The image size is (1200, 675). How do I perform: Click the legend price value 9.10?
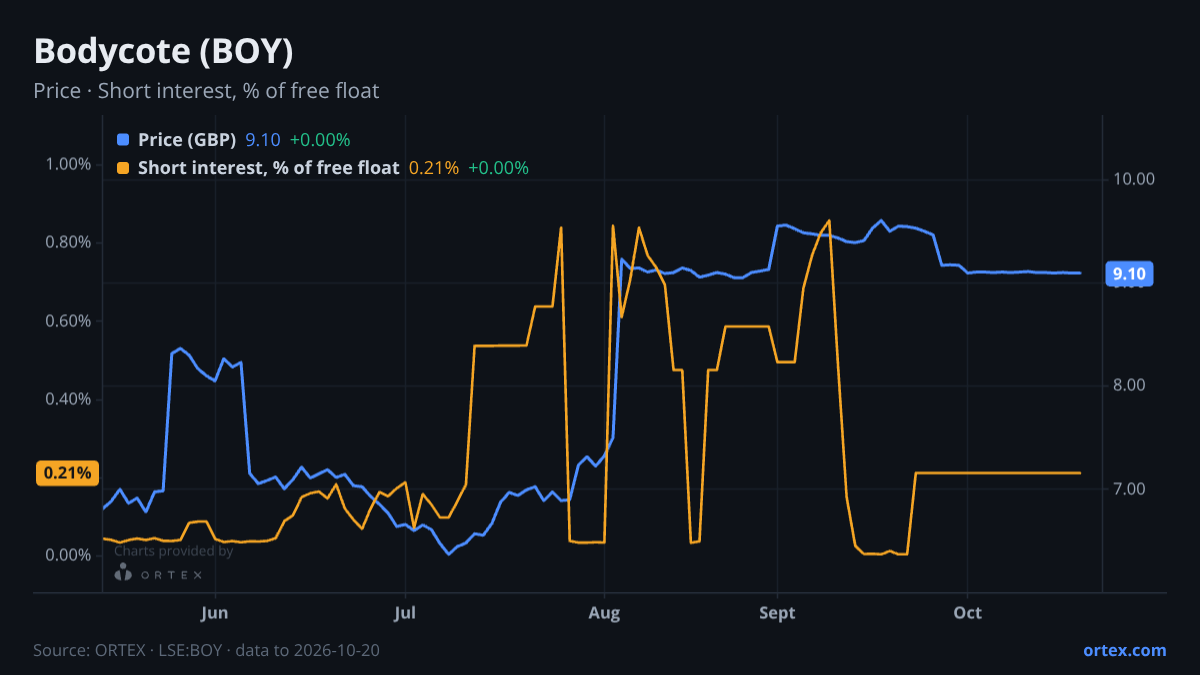click(263, 140)
